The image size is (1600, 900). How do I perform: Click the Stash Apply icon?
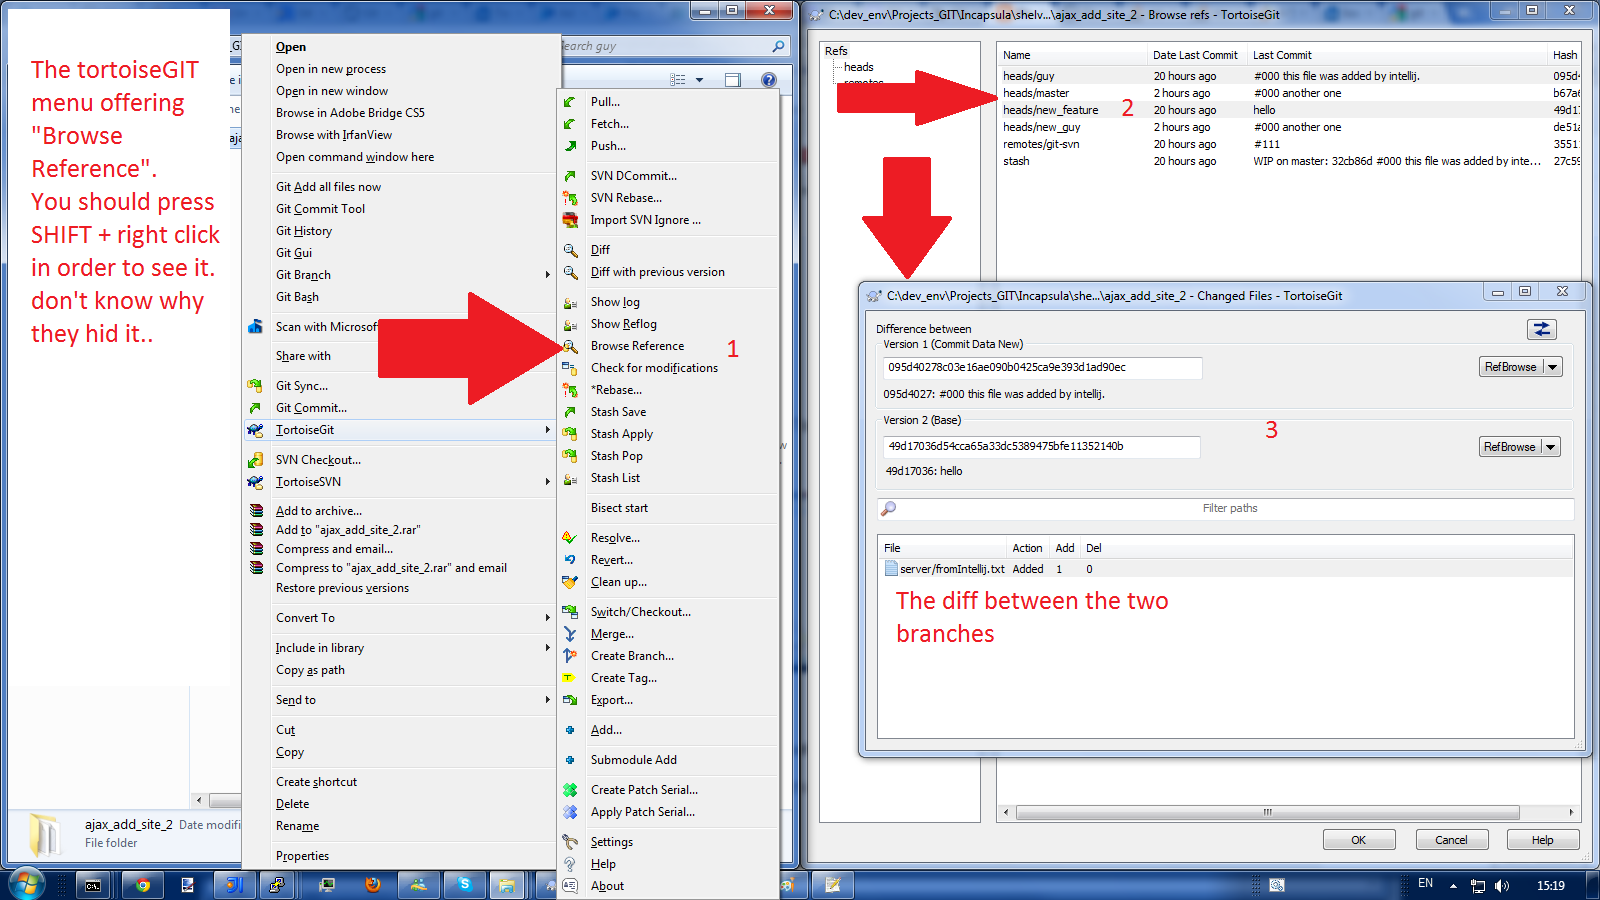570,434
